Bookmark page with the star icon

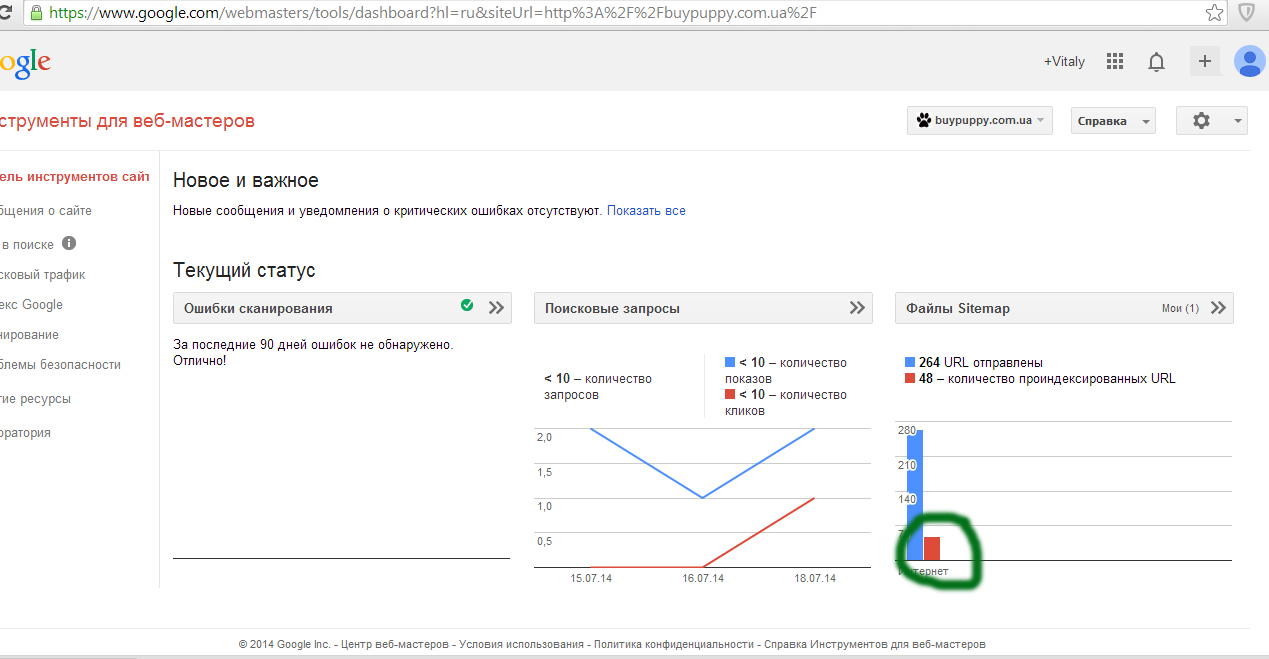(1214, 13)
